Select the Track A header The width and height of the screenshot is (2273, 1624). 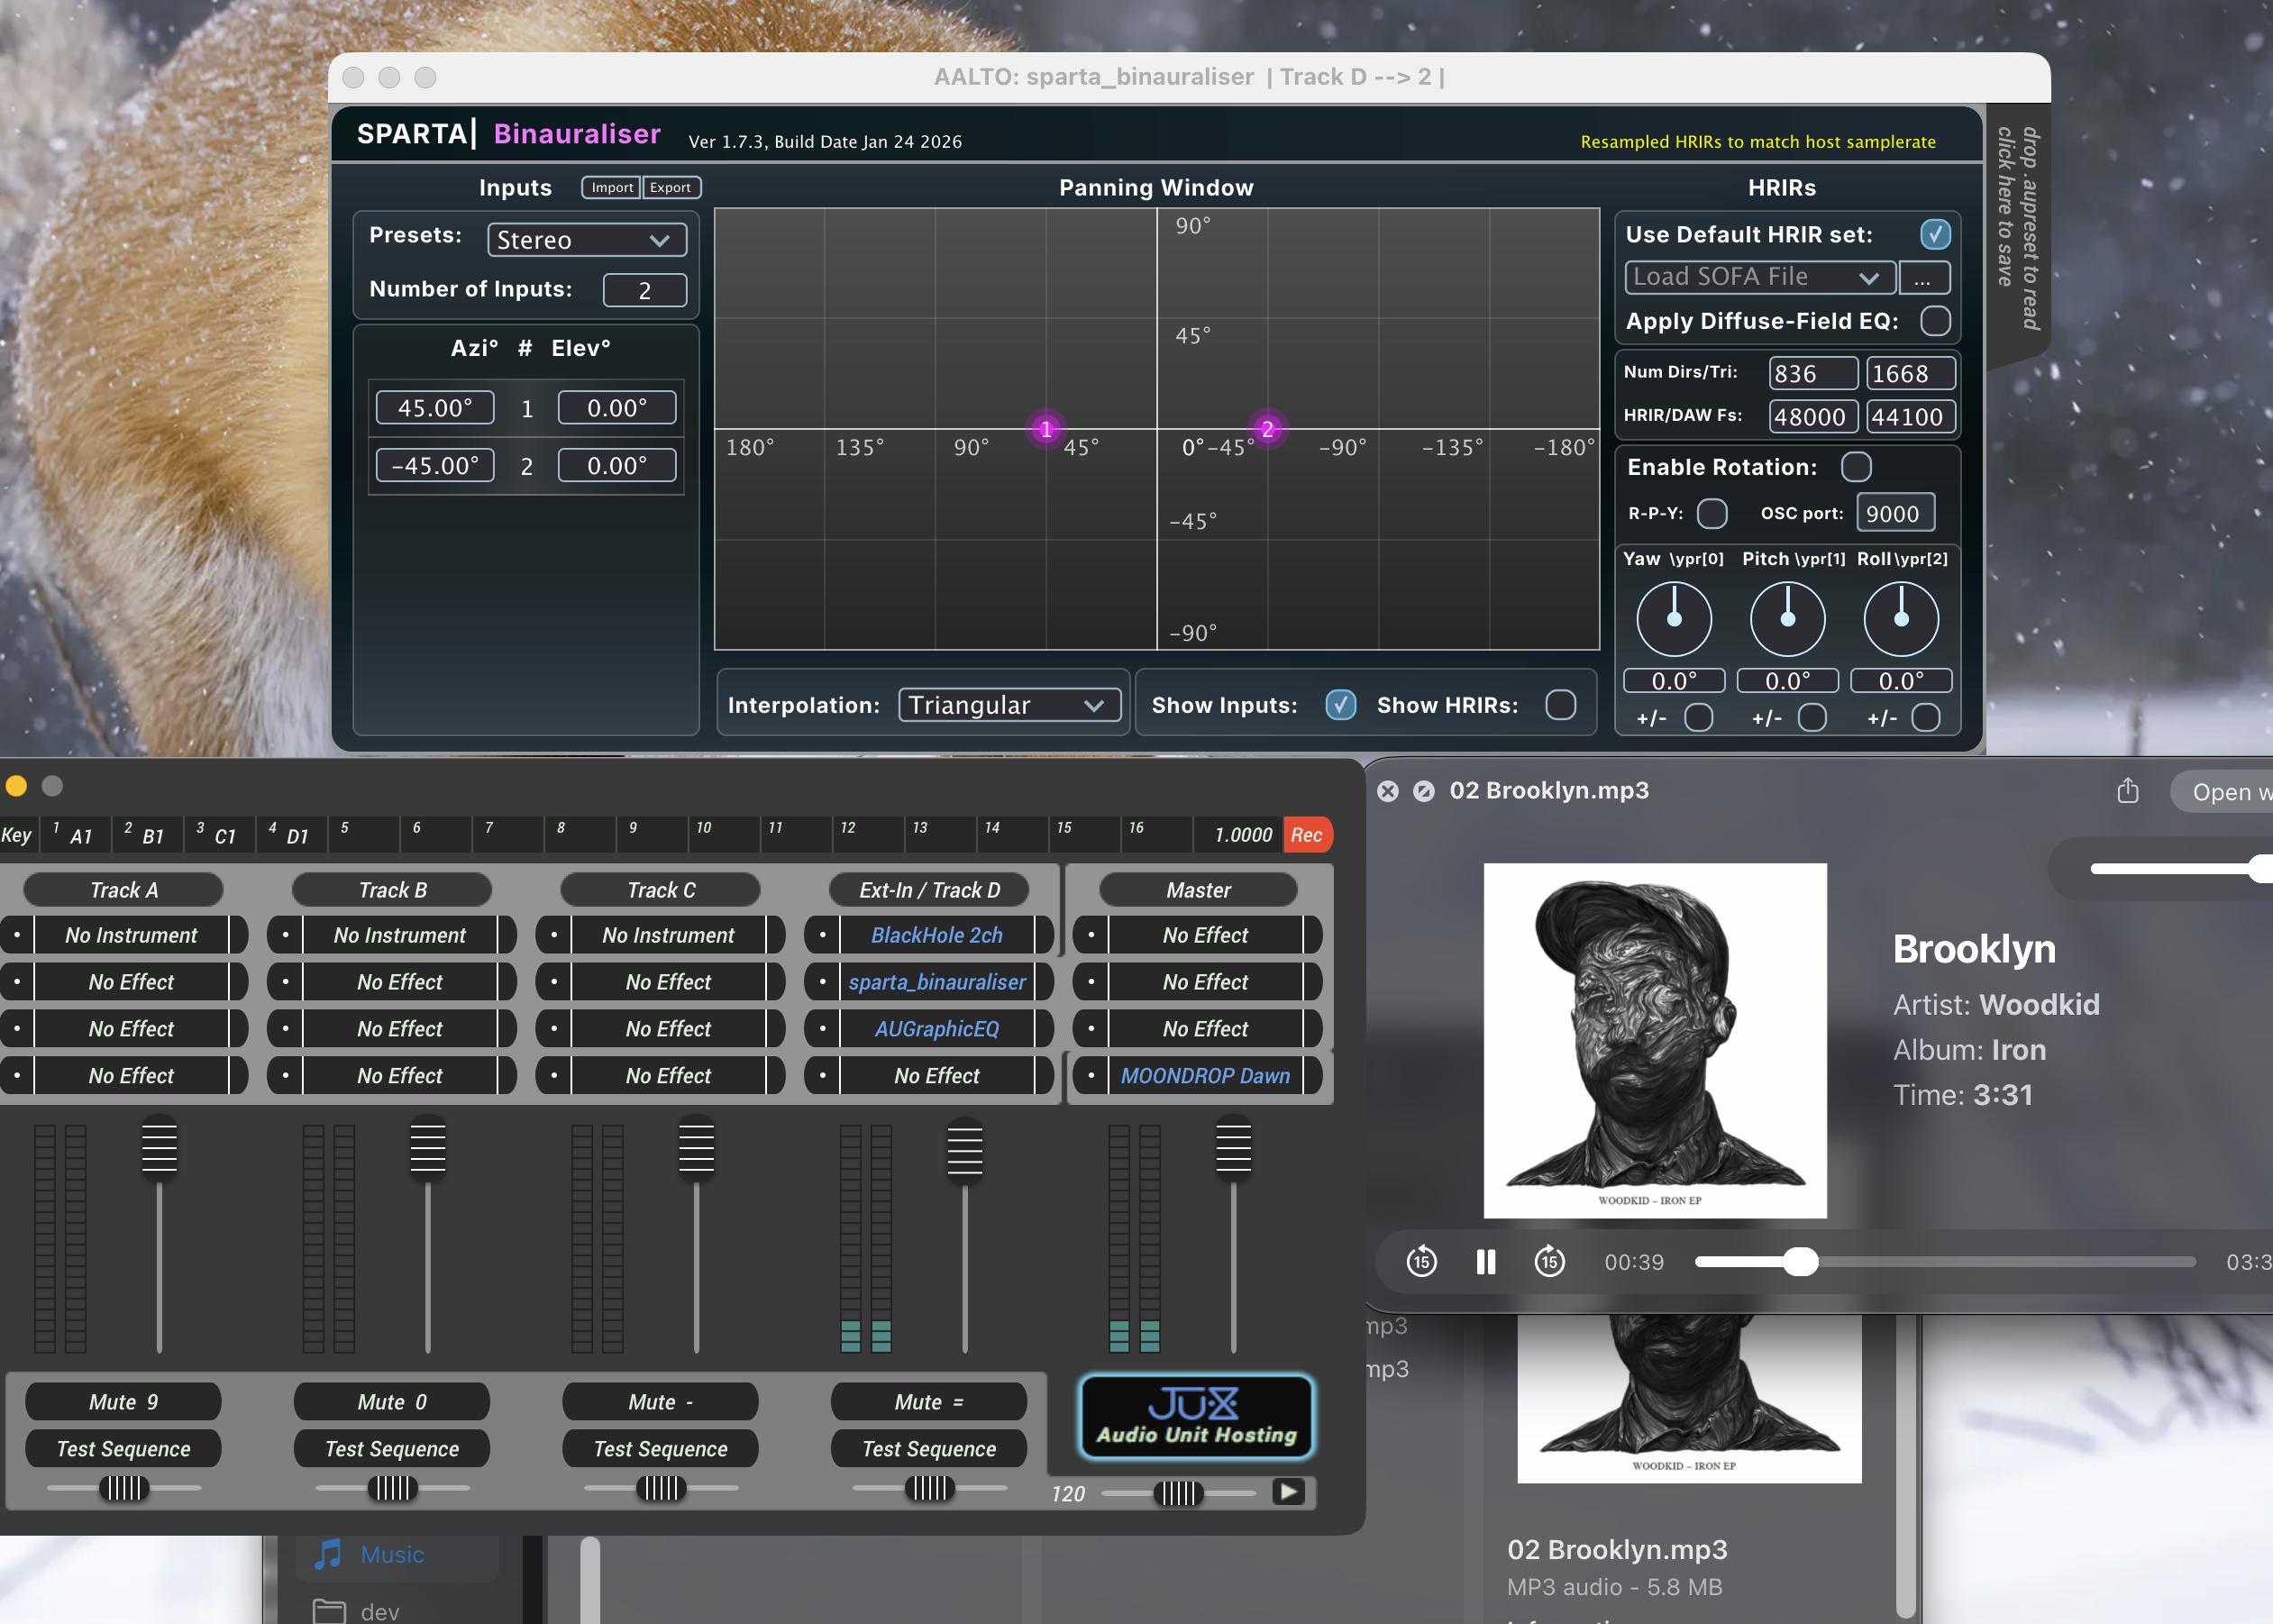123,890
